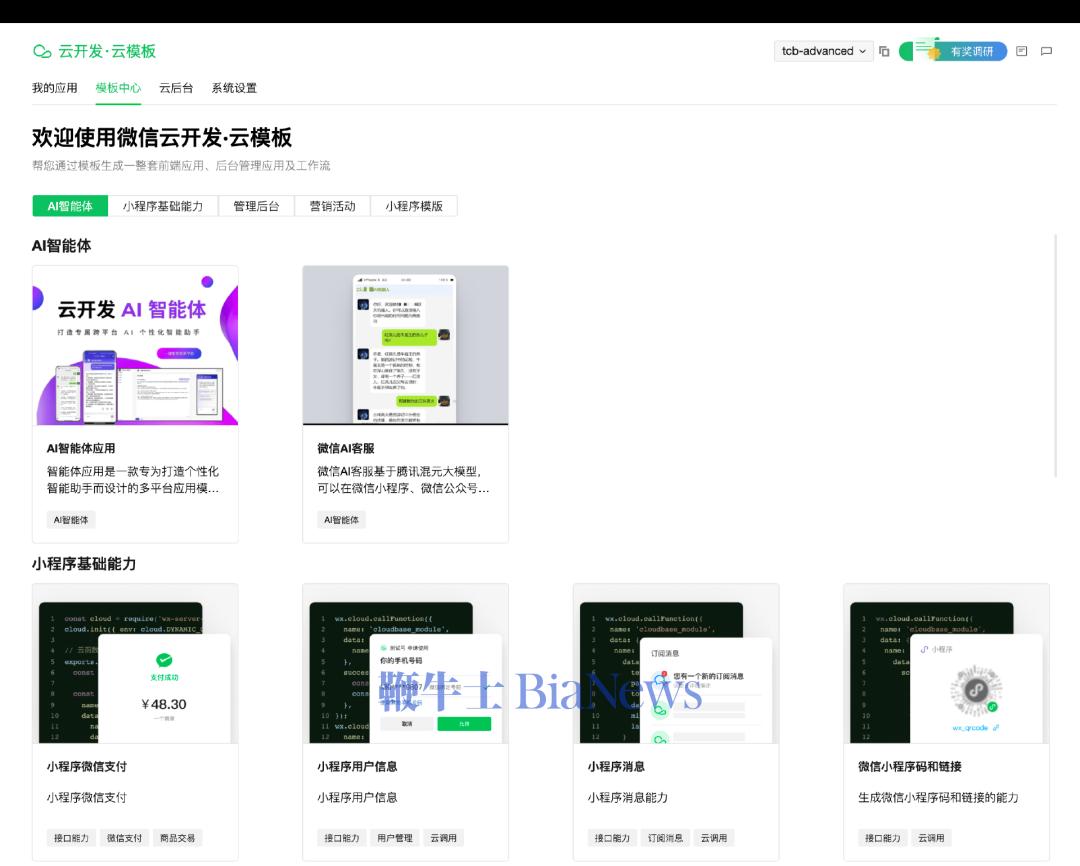Open the 有奖调研 survey banner

953,50
